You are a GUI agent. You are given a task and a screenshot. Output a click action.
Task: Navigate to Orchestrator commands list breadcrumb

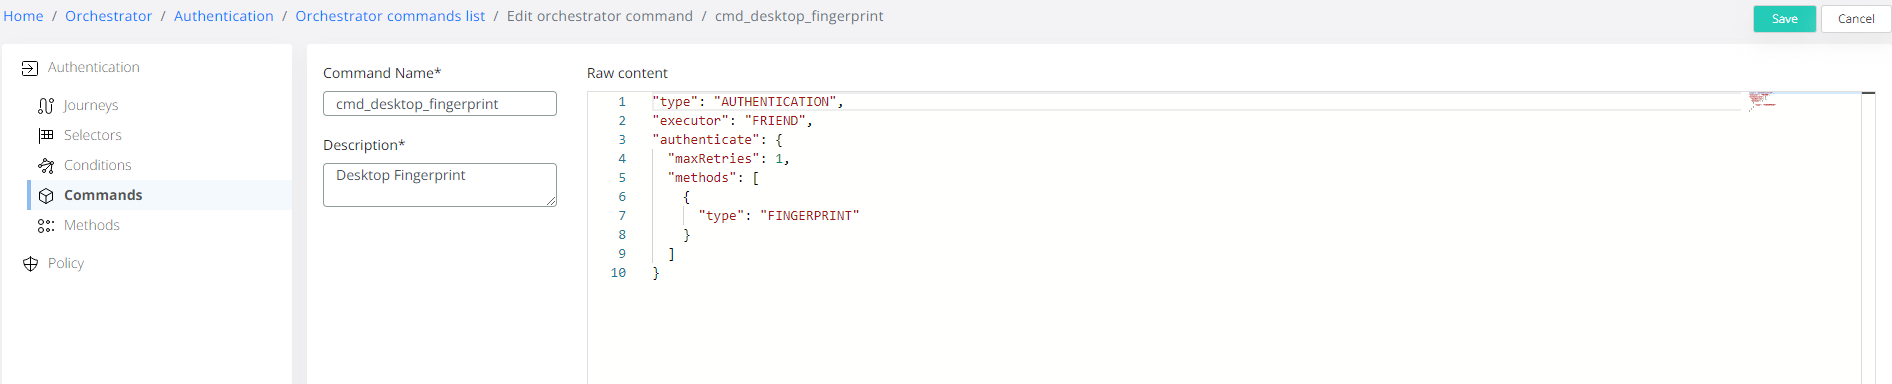390,16
